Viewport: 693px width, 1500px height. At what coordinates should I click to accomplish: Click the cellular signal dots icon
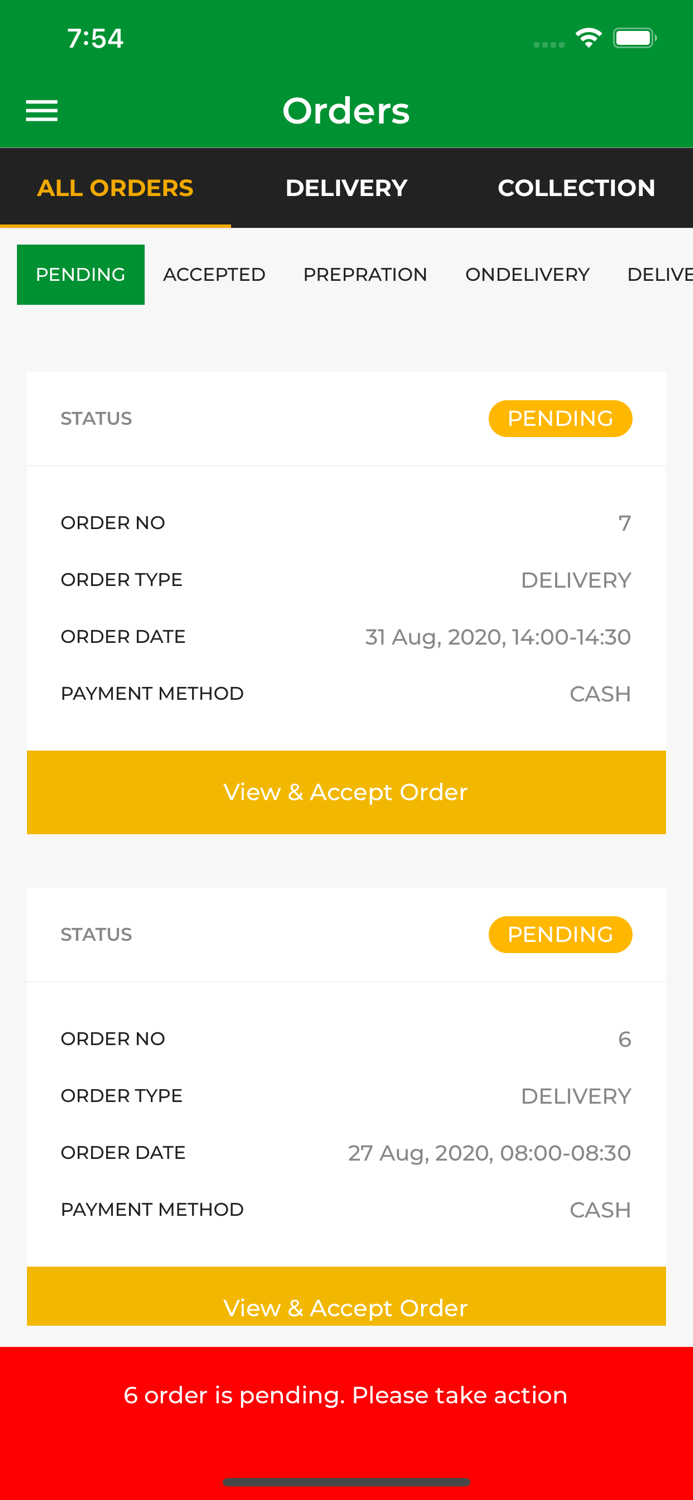[x=549, y=43]
